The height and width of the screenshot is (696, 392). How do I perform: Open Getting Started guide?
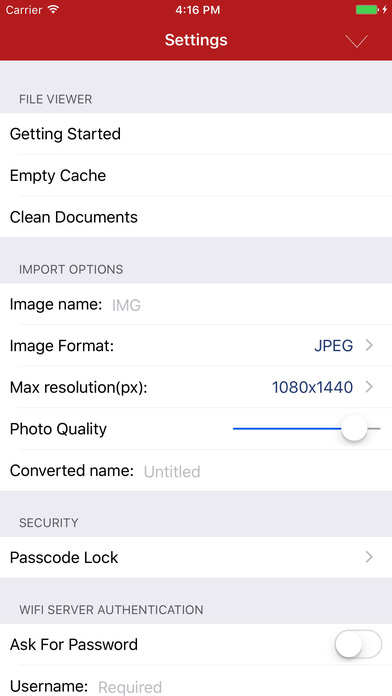click(x=196, y=134)
